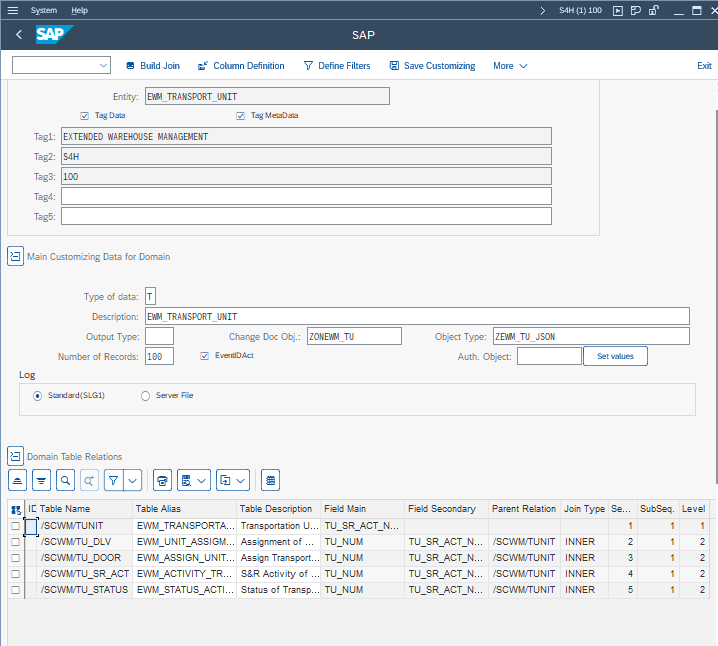This screenshot has width=718, height=646.
Task: Sort the relations table descending
Action: 41,480
